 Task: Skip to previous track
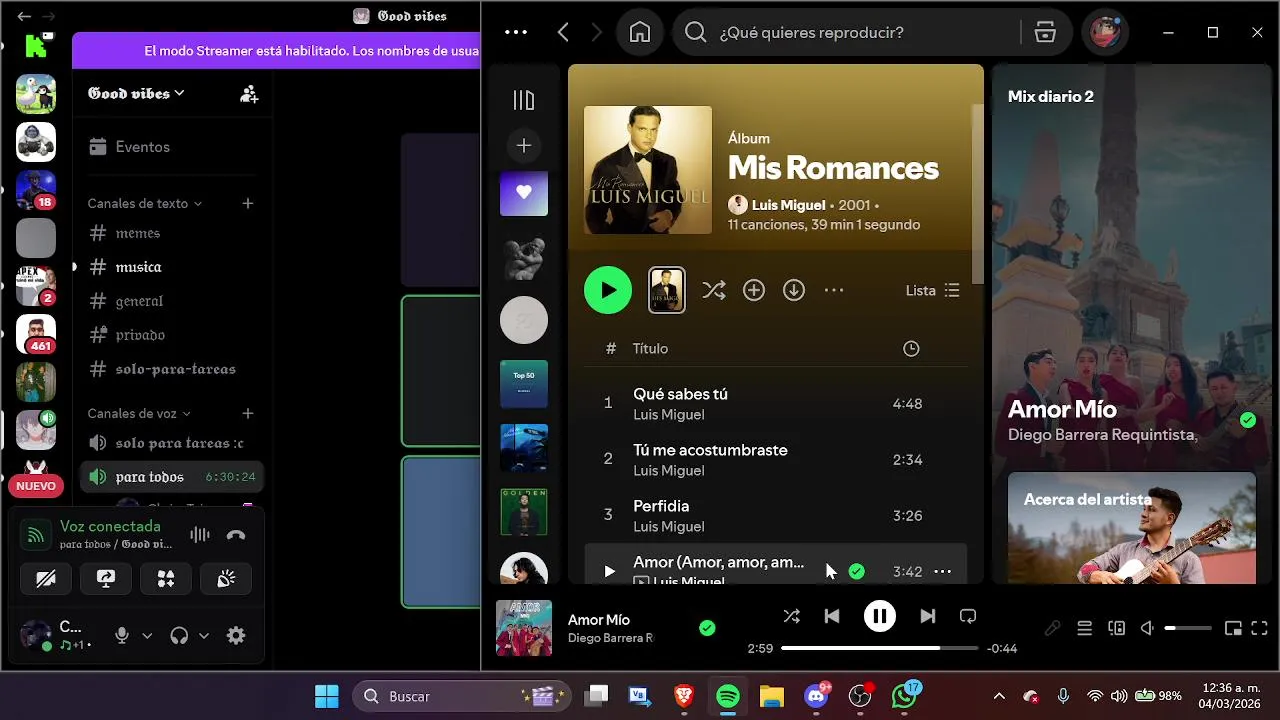(832, 616)
